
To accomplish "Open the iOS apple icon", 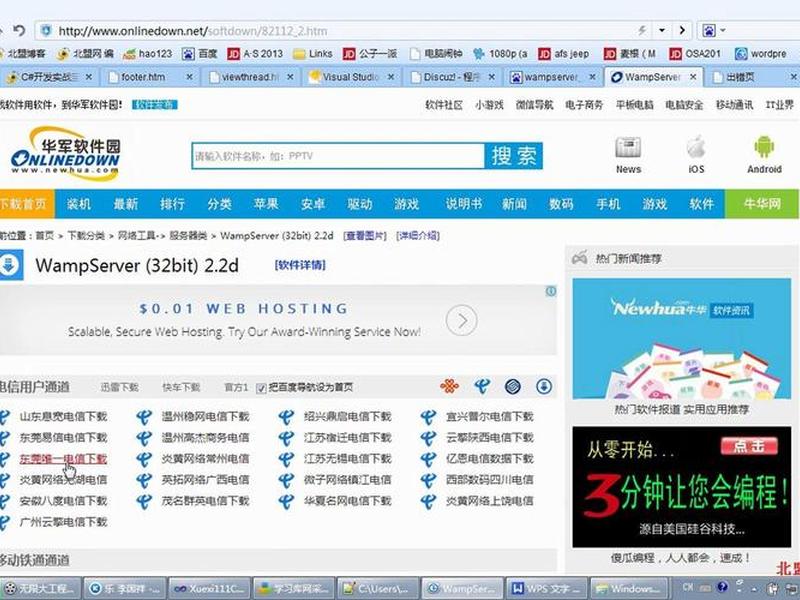I will pyautogui.click(x=696, y=155).
